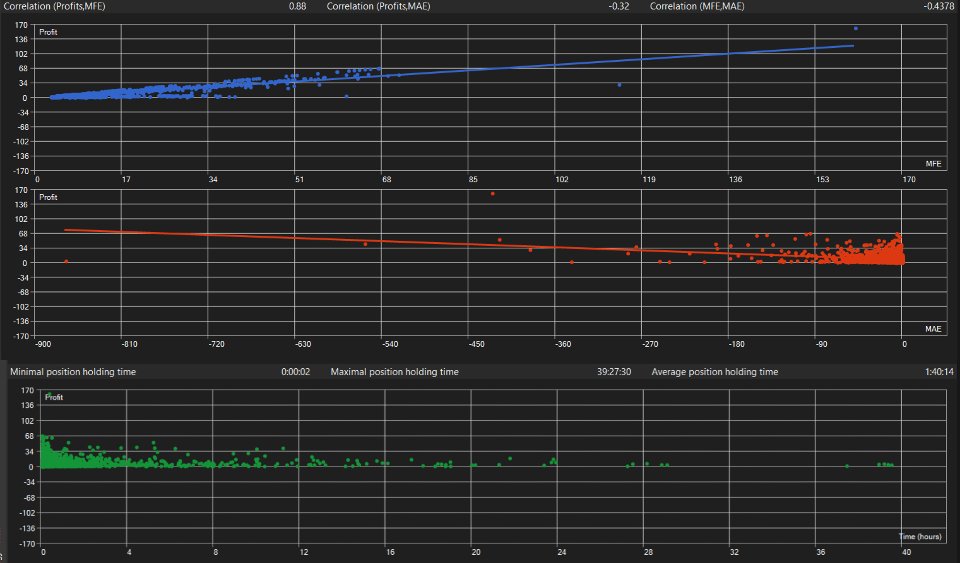Click the far-left red point near MAE -880
960x563 pixels.
tap(66, 261)
